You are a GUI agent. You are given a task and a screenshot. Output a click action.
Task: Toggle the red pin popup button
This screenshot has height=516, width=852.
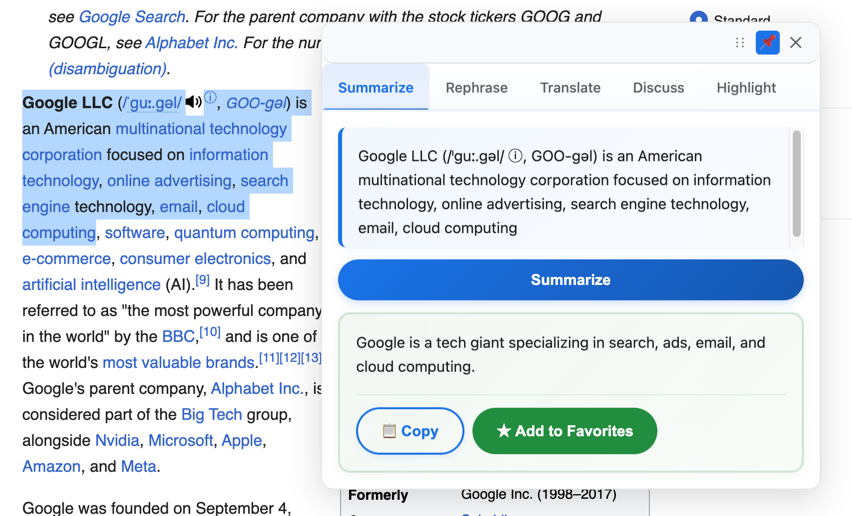(x=767, y=43)
